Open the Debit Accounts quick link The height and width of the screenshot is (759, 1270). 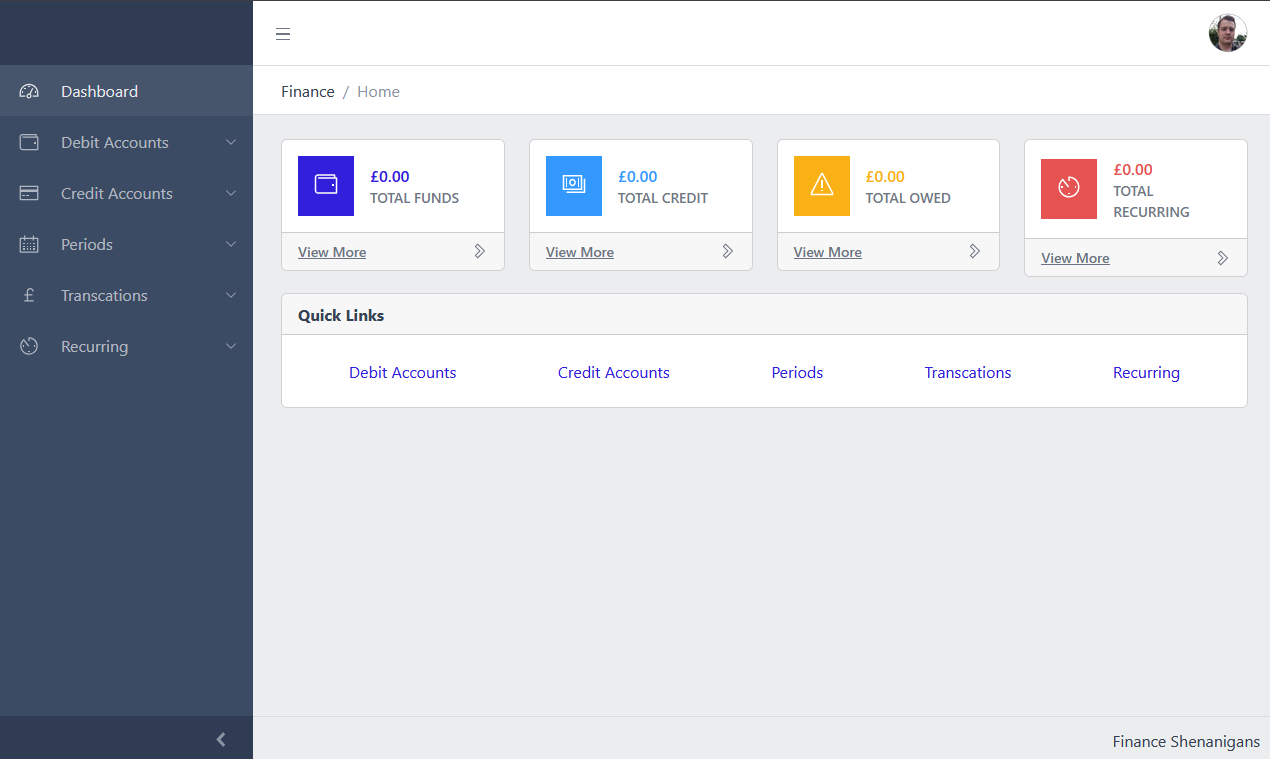402,372
